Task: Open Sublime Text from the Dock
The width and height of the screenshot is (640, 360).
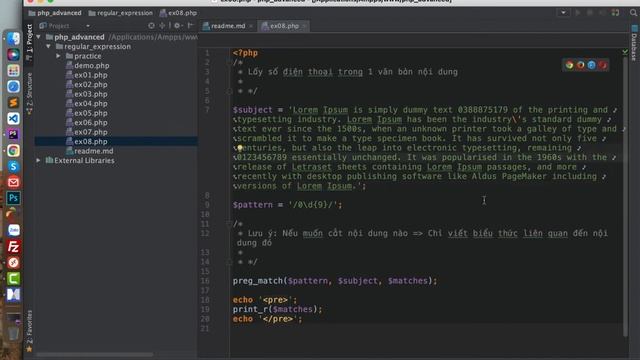Action: pyautogui.click(x=13, y=102)
